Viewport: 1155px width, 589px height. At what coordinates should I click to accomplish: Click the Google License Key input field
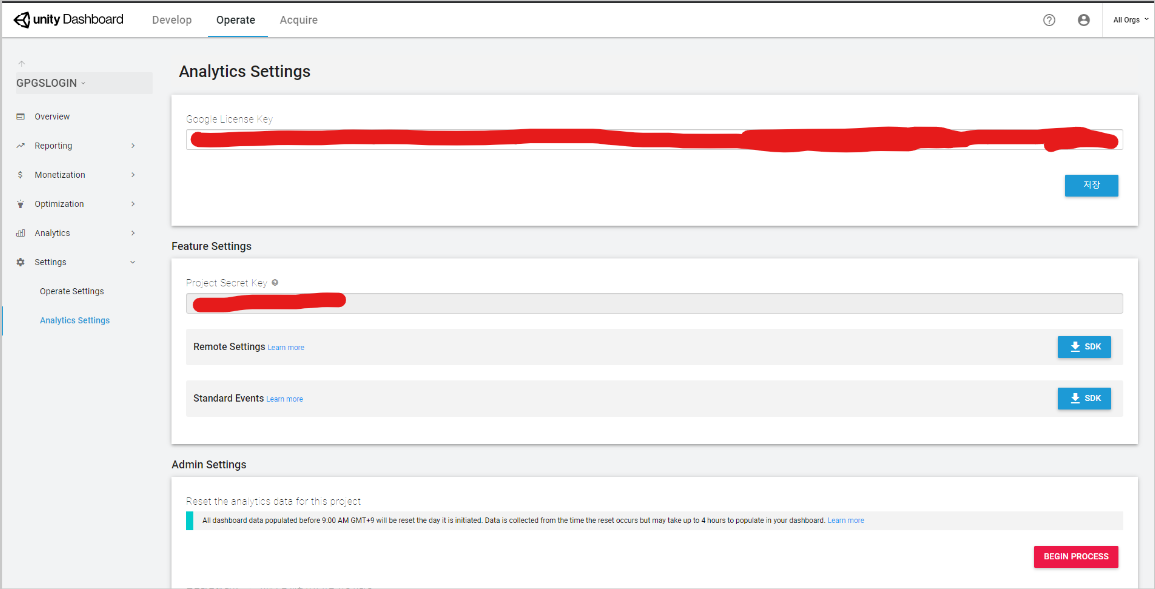tap(654, 140)
